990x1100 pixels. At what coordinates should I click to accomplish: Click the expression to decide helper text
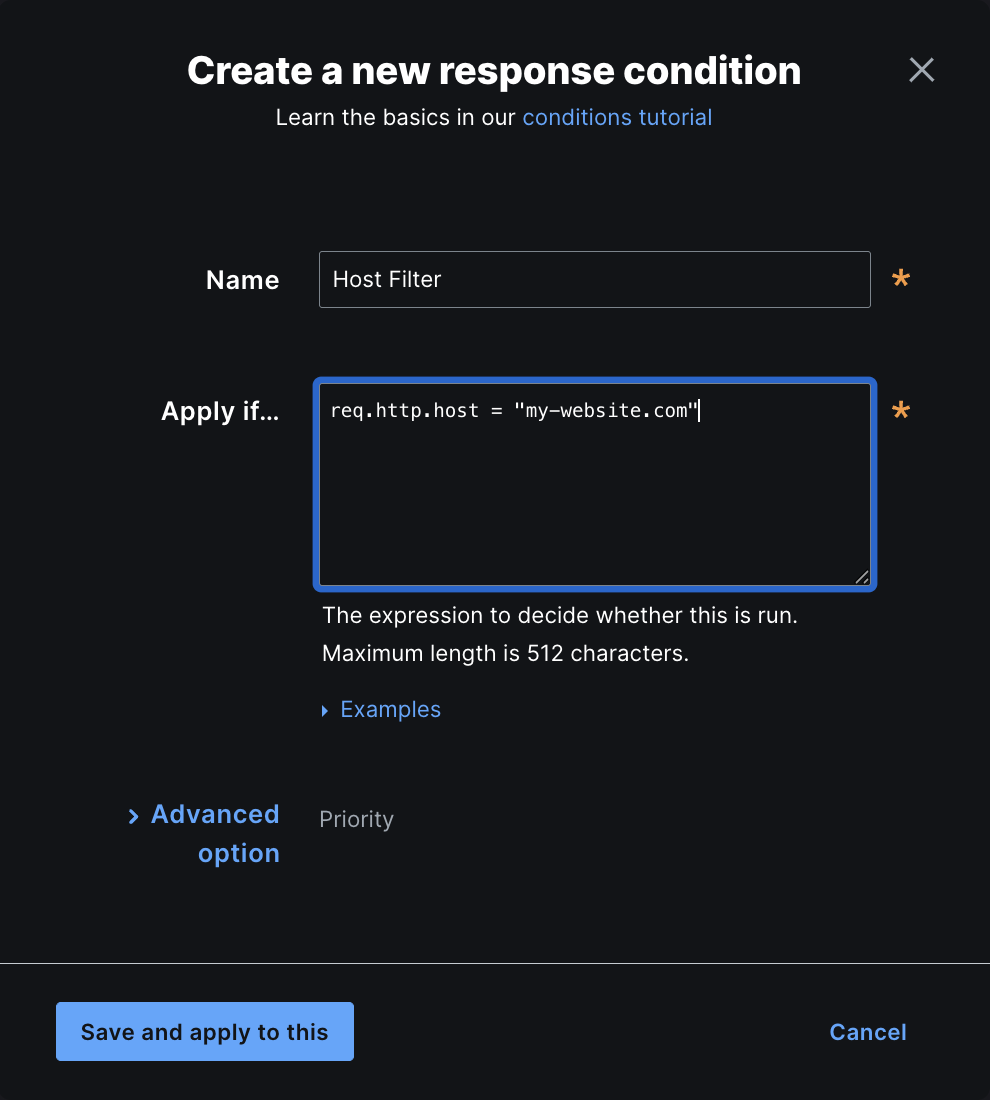(x=560, y=615)
